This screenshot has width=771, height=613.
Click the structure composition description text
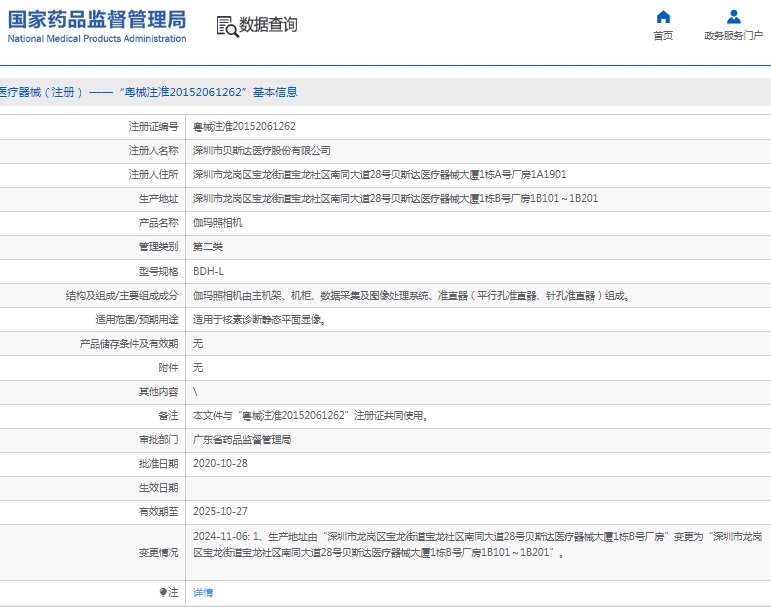coord(411,295)
